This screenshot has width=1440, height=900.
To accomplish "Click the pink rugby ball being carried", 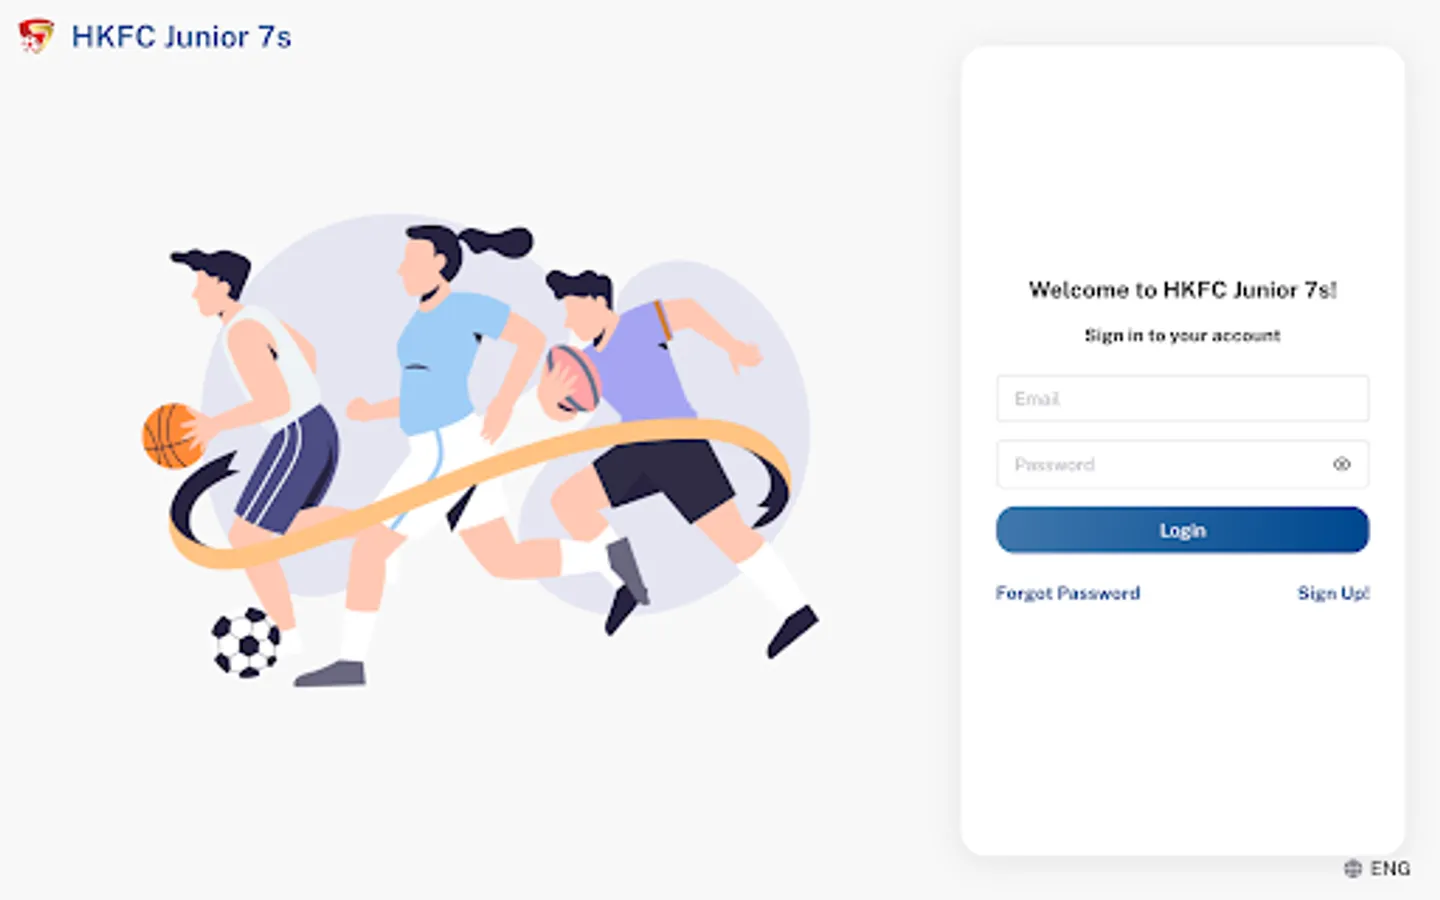I will [571, 379].
